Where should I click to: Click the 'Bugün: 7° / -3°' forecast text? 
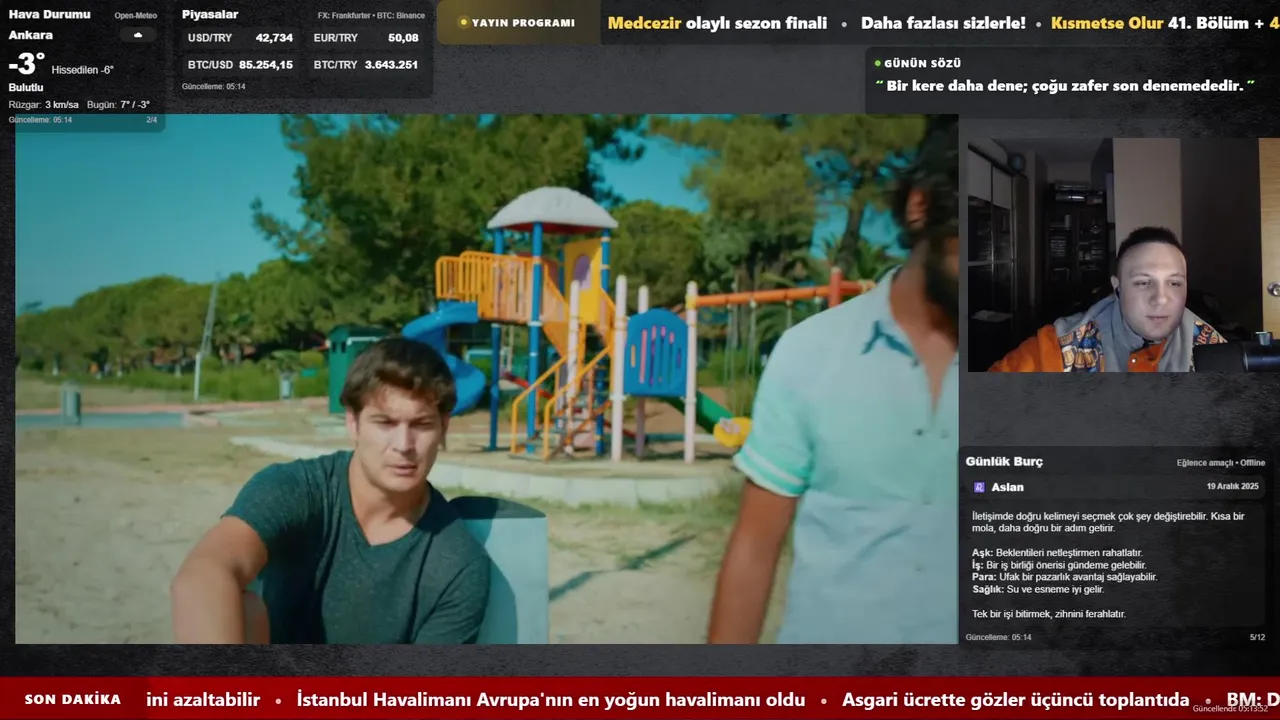tap(119, 105)
